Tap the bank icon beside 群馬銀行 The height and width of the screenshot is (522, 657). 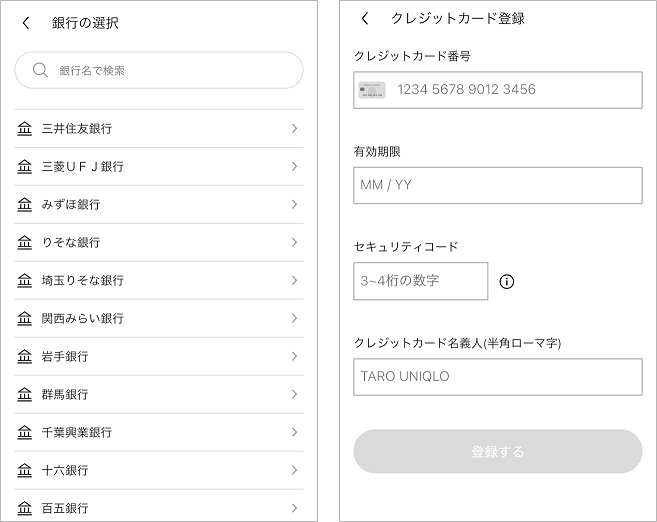click(24, 394)
